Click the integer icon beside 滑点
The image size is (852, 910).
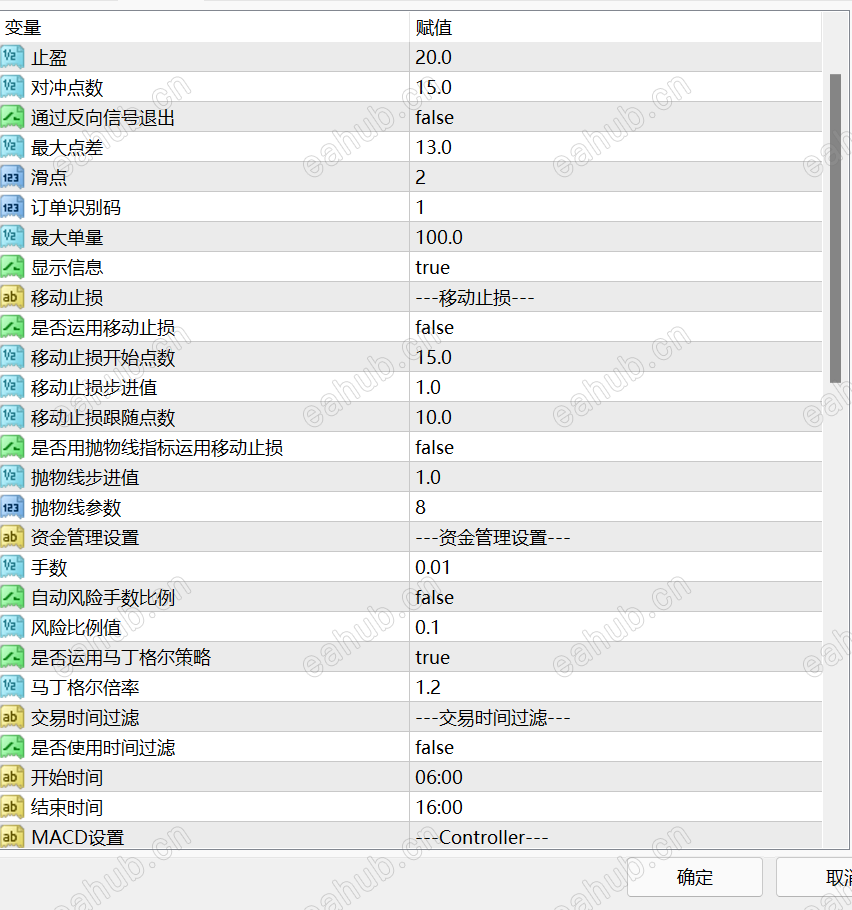pyautogui.click(x=14, y=177)
